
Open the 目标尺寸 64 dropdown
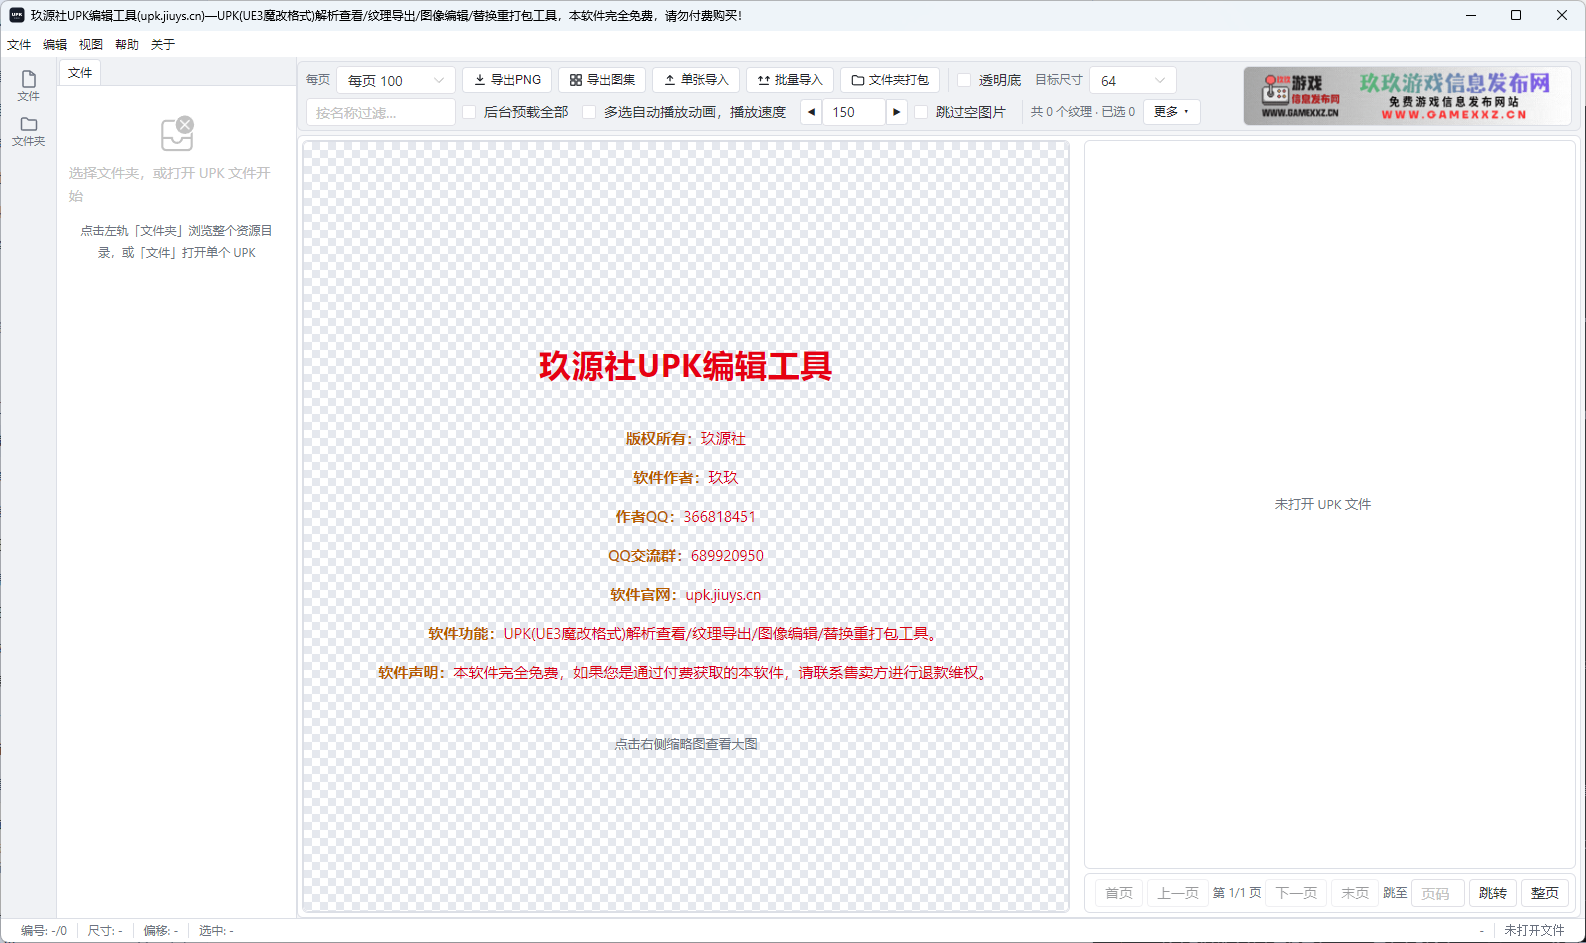[x=1133, y=80]
